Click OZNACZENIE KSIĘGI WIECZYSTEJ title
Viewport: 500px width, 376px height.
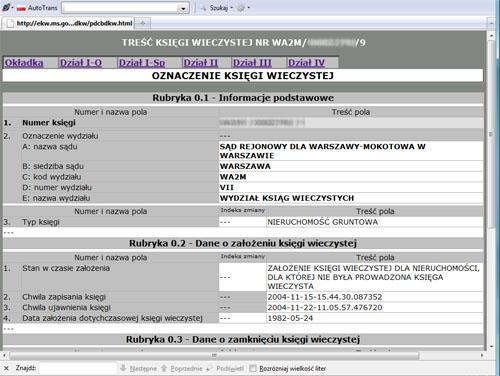243,76
